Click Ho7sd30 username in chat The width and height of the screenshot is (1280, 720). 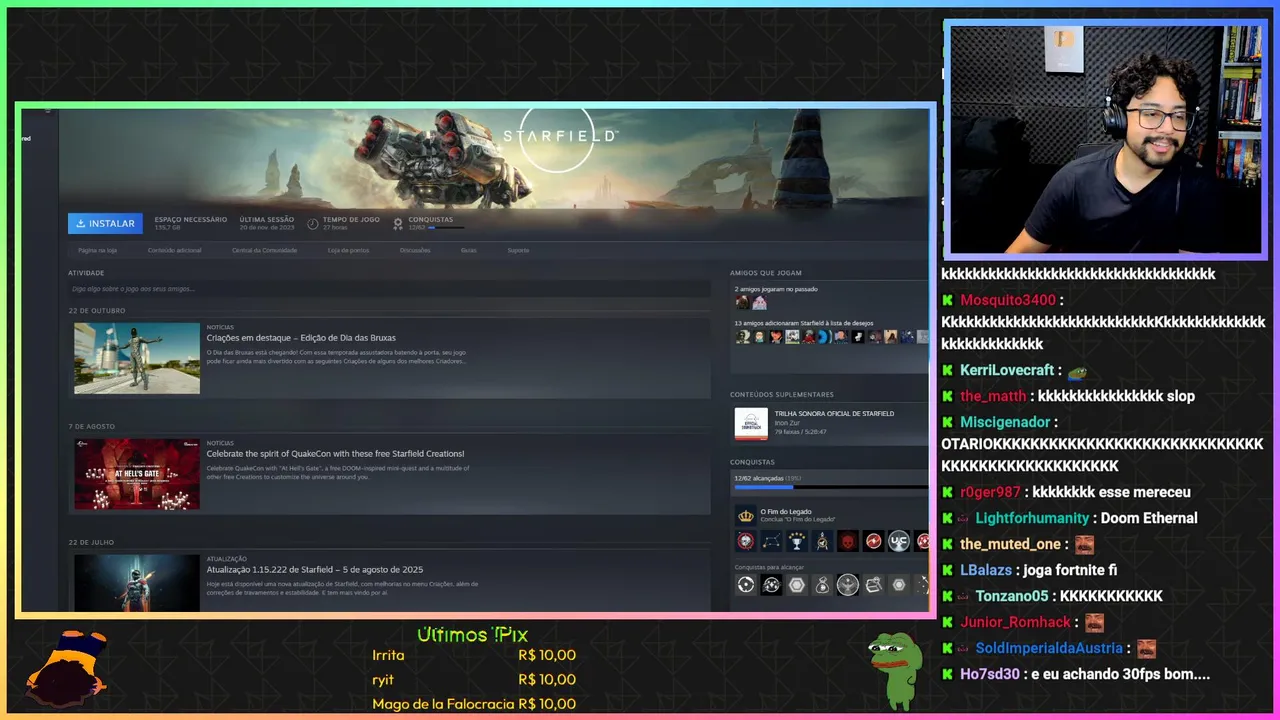click(990, 674)
